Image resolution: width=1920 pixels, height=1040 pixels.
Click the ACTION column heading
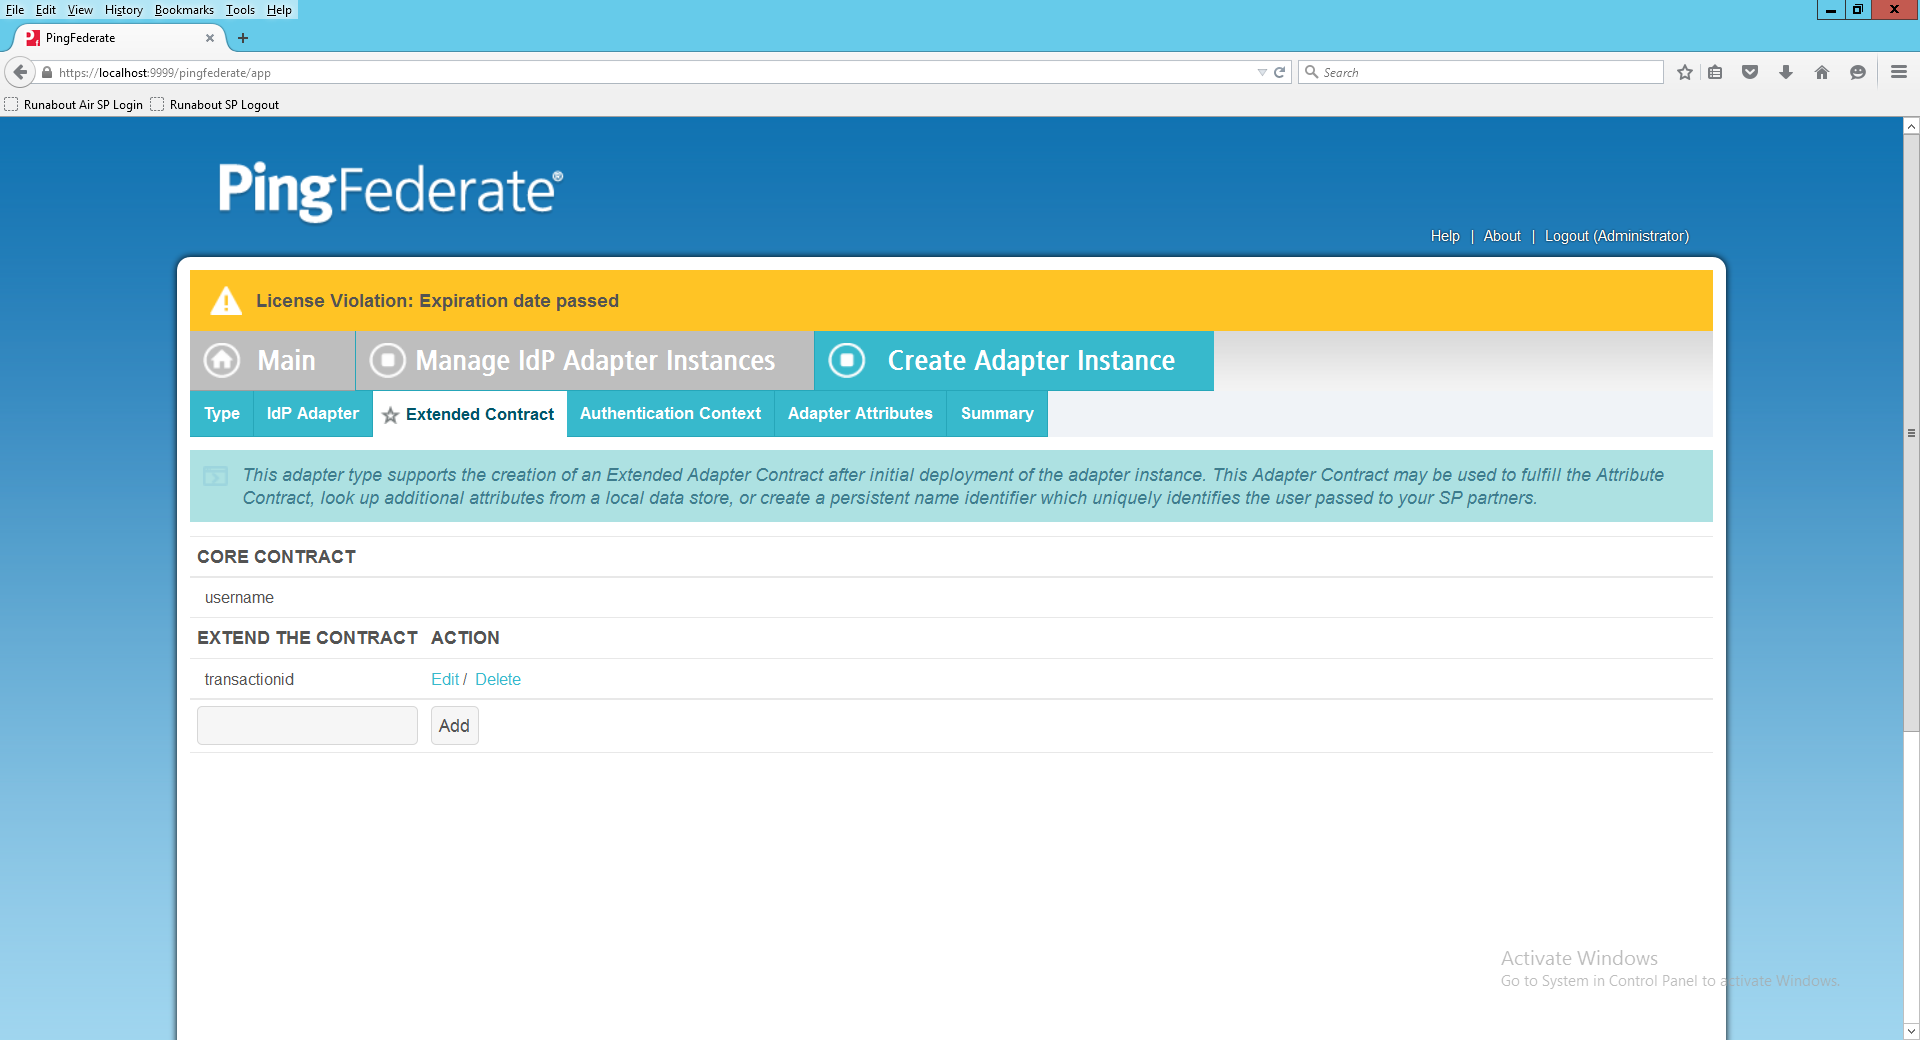(465, 638)
